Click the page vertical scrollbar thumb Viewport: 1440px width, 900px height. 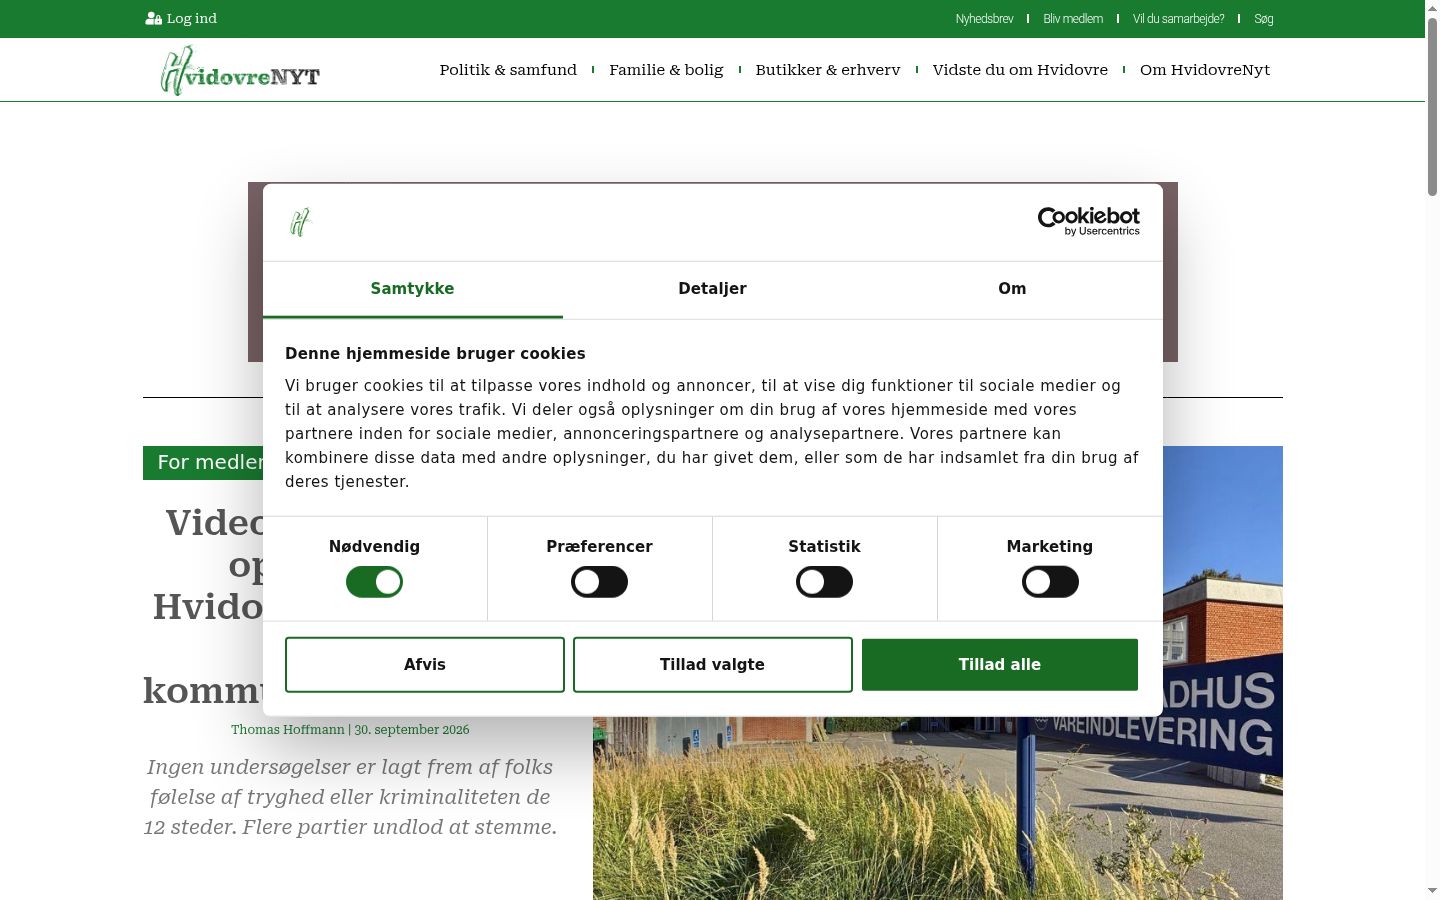pyautogui.click(x=1432, y=105)
